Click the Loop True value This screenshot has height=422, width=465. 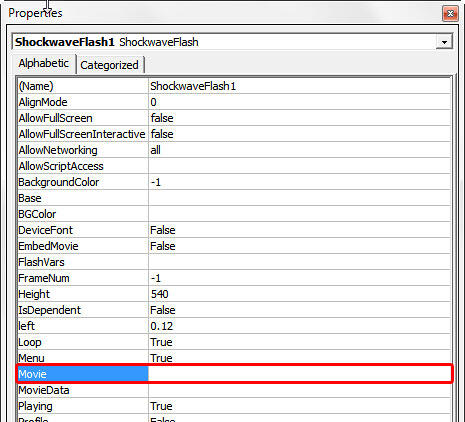[x=299, y=342]
